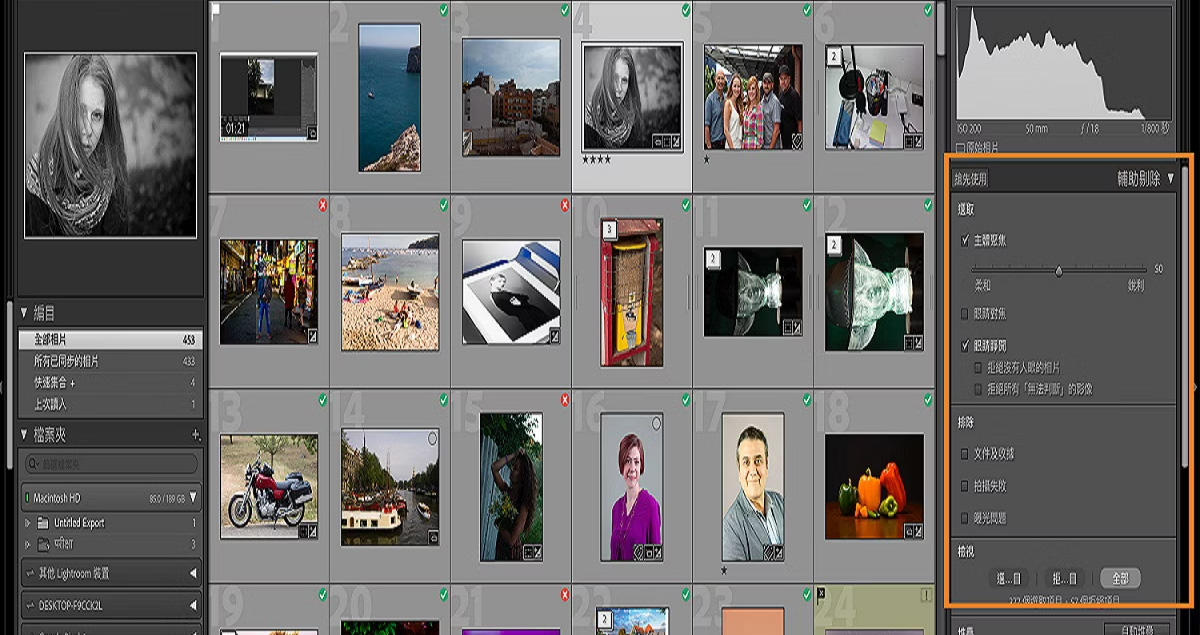Click the develop-settings badge on the peppers thumbnail
1200x635 pixels.
click(918, 532)
